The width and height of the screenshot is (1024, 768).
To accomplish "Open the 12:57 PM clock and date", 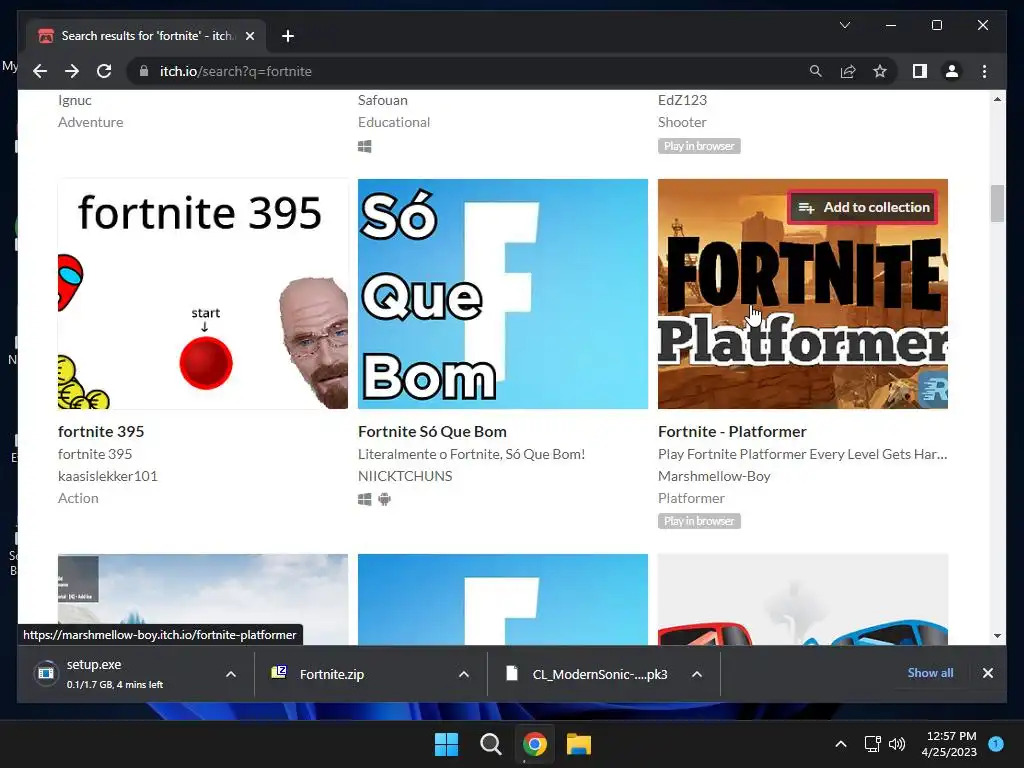I will (949, 744).
